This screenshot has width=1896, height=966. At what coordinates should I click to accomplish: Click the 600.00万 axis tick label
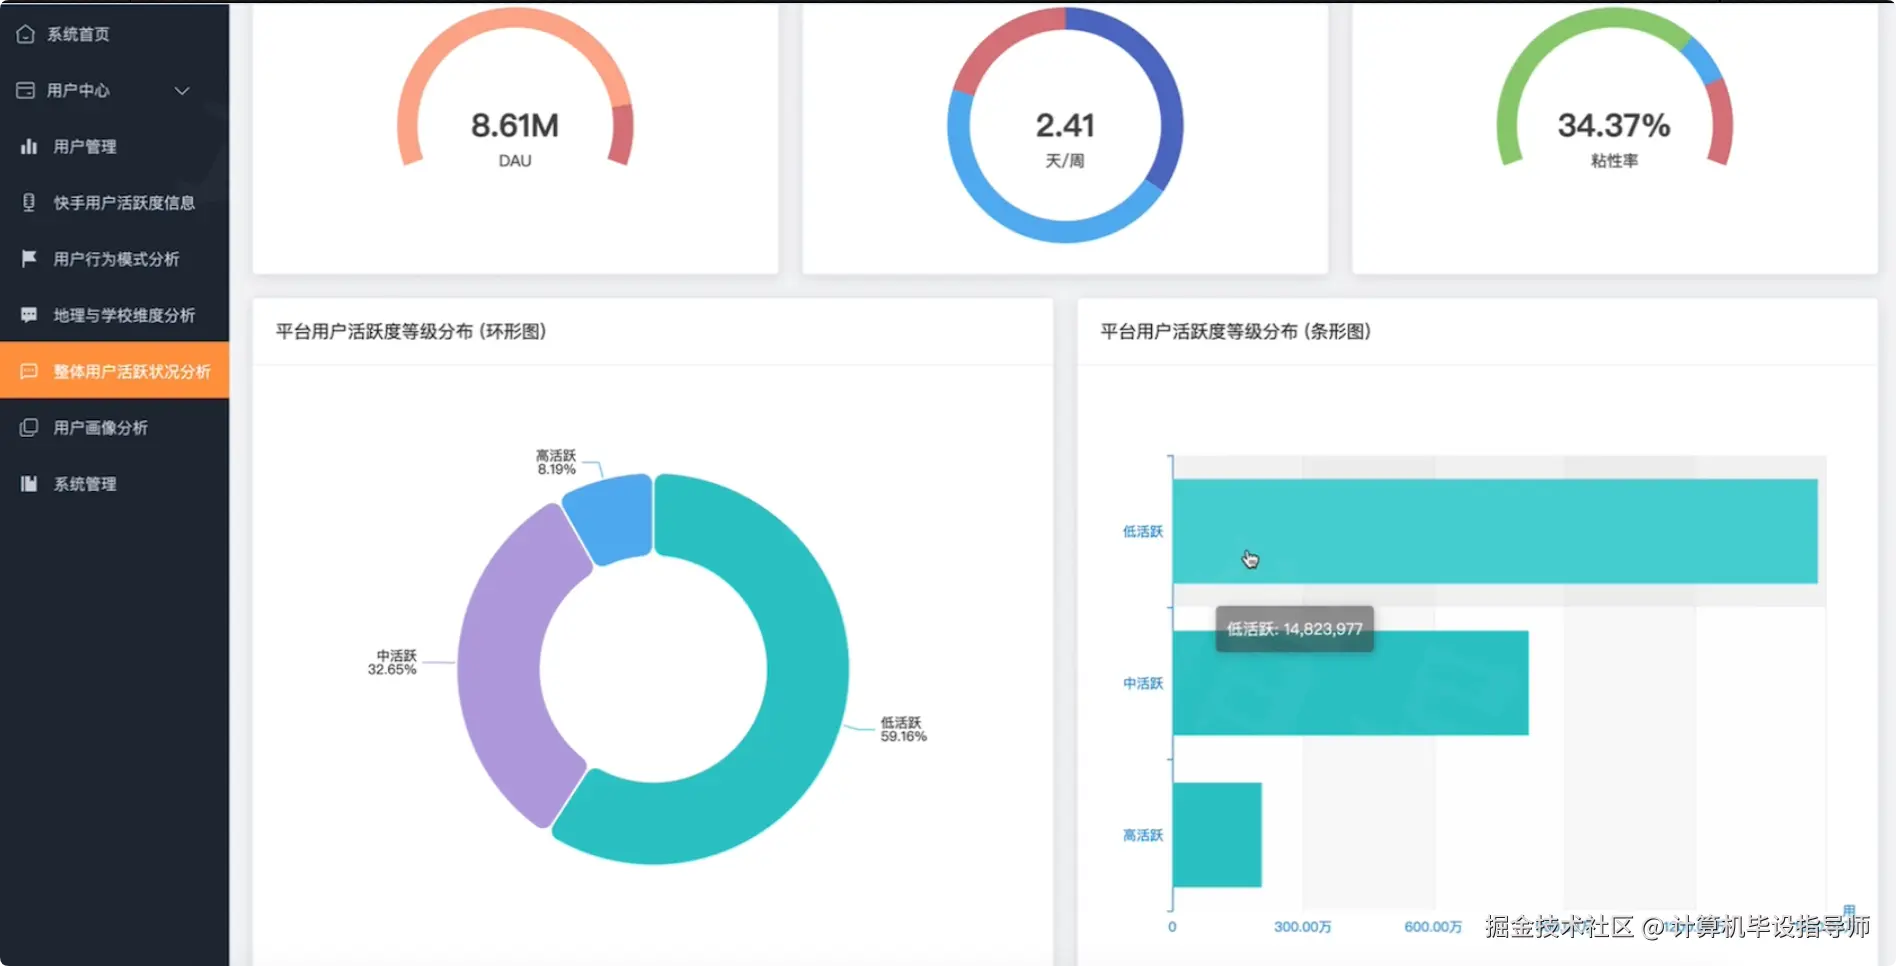[x=1433, y=927]
